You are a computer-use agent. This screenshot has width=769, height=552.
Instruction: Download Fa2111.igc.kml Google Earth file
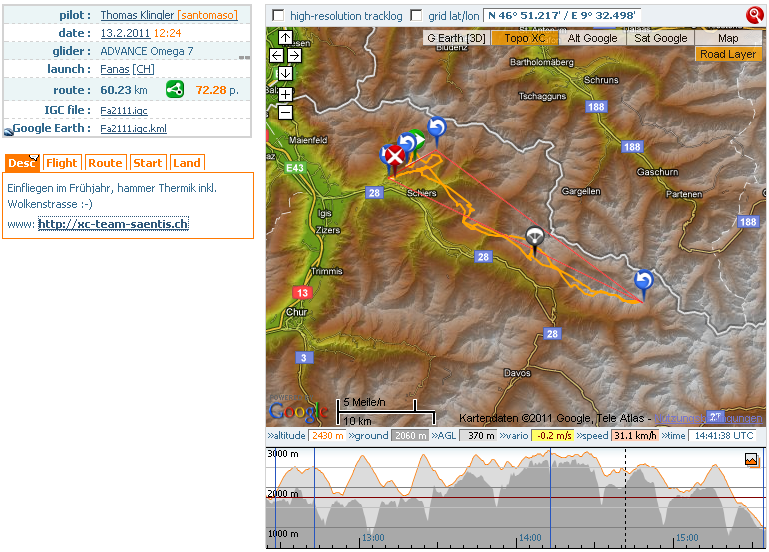pos(133,128)
